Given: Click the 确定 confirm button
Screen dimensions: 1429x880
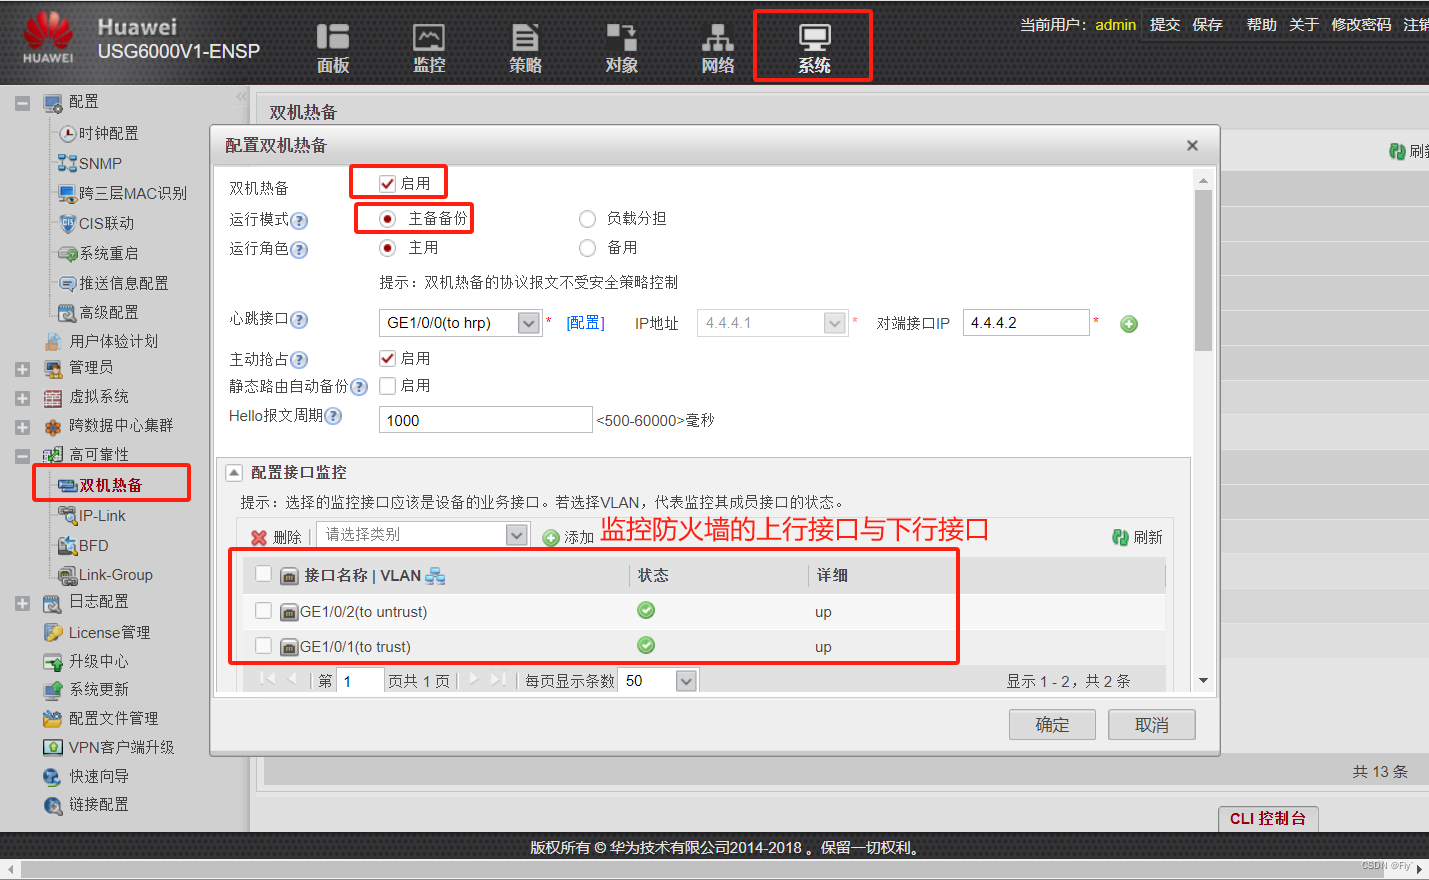Looking at the screenshot, I should (1052, 725).
